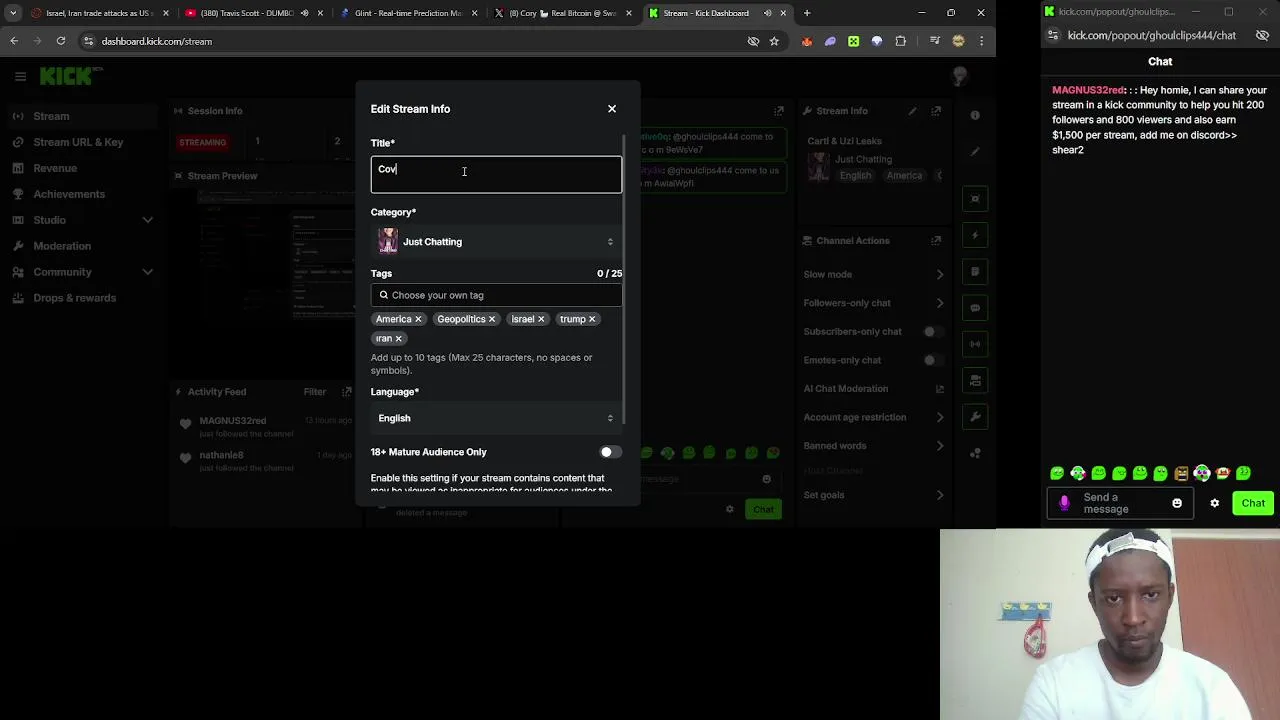
Task: Click the chat bubble icon in right rail
Action: tap(975, 308)
